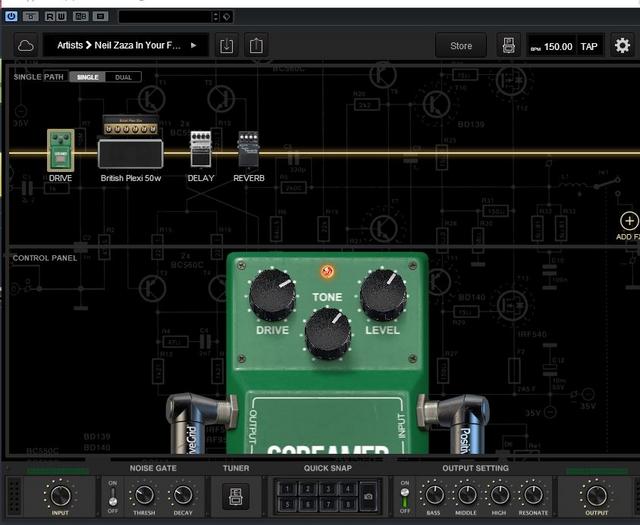Click the host preset name field
This screenshot has height=525, width=640.
click(165, 17)
